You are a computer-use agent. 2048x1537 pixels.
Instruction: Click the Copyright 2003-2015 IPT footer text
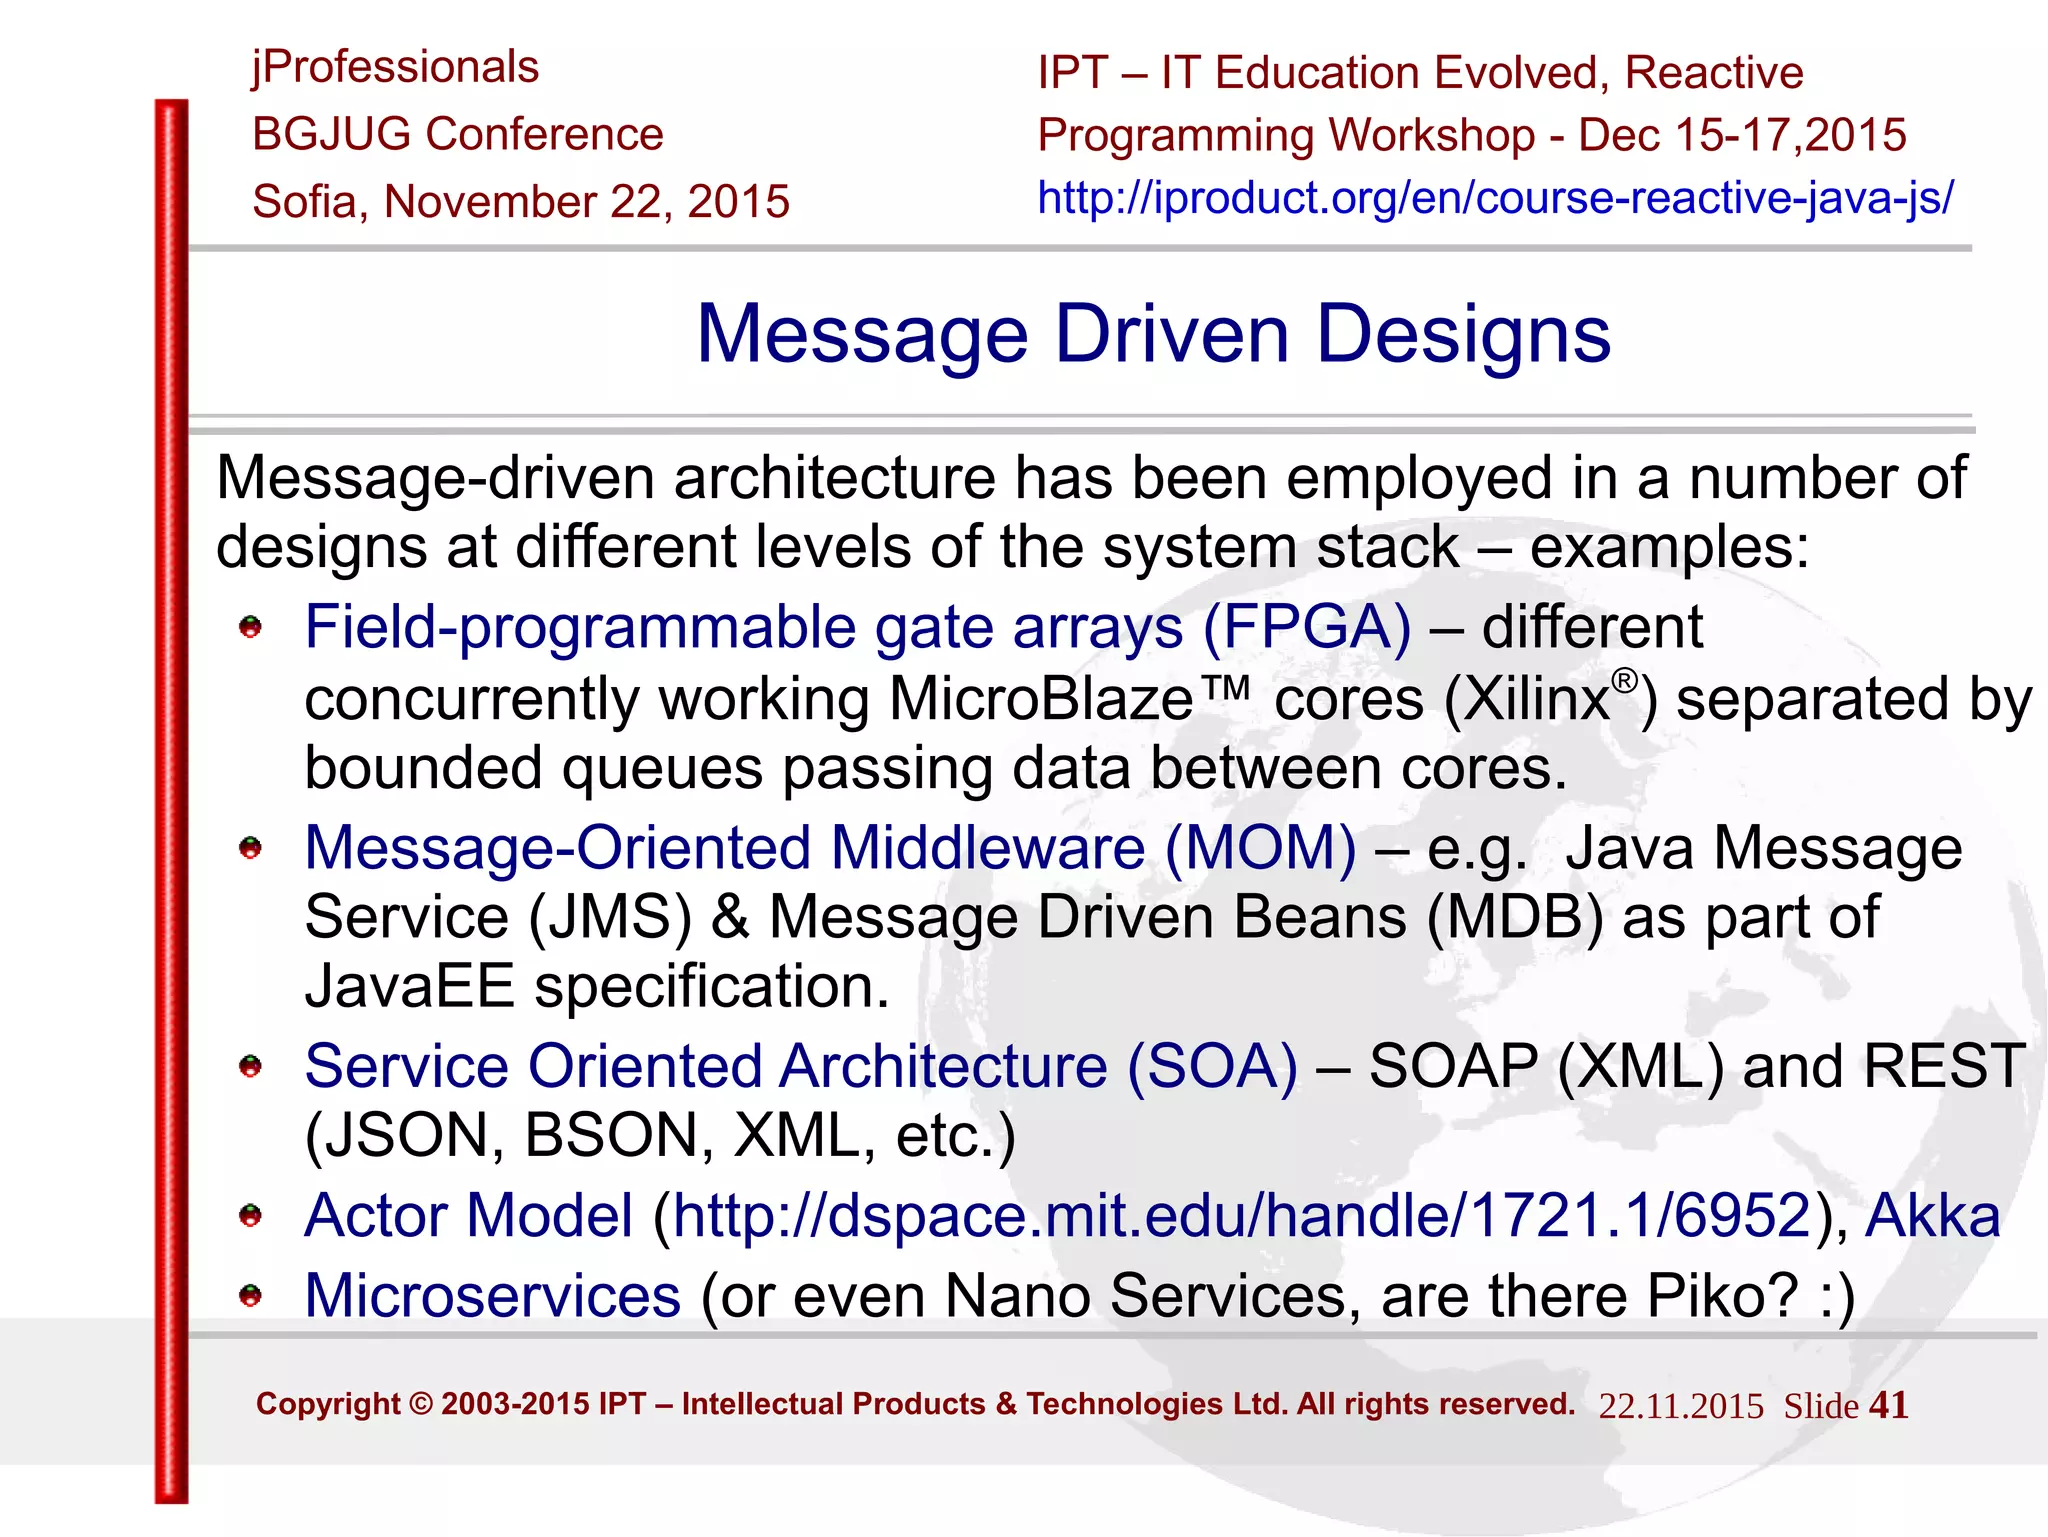coord(915,1404)
